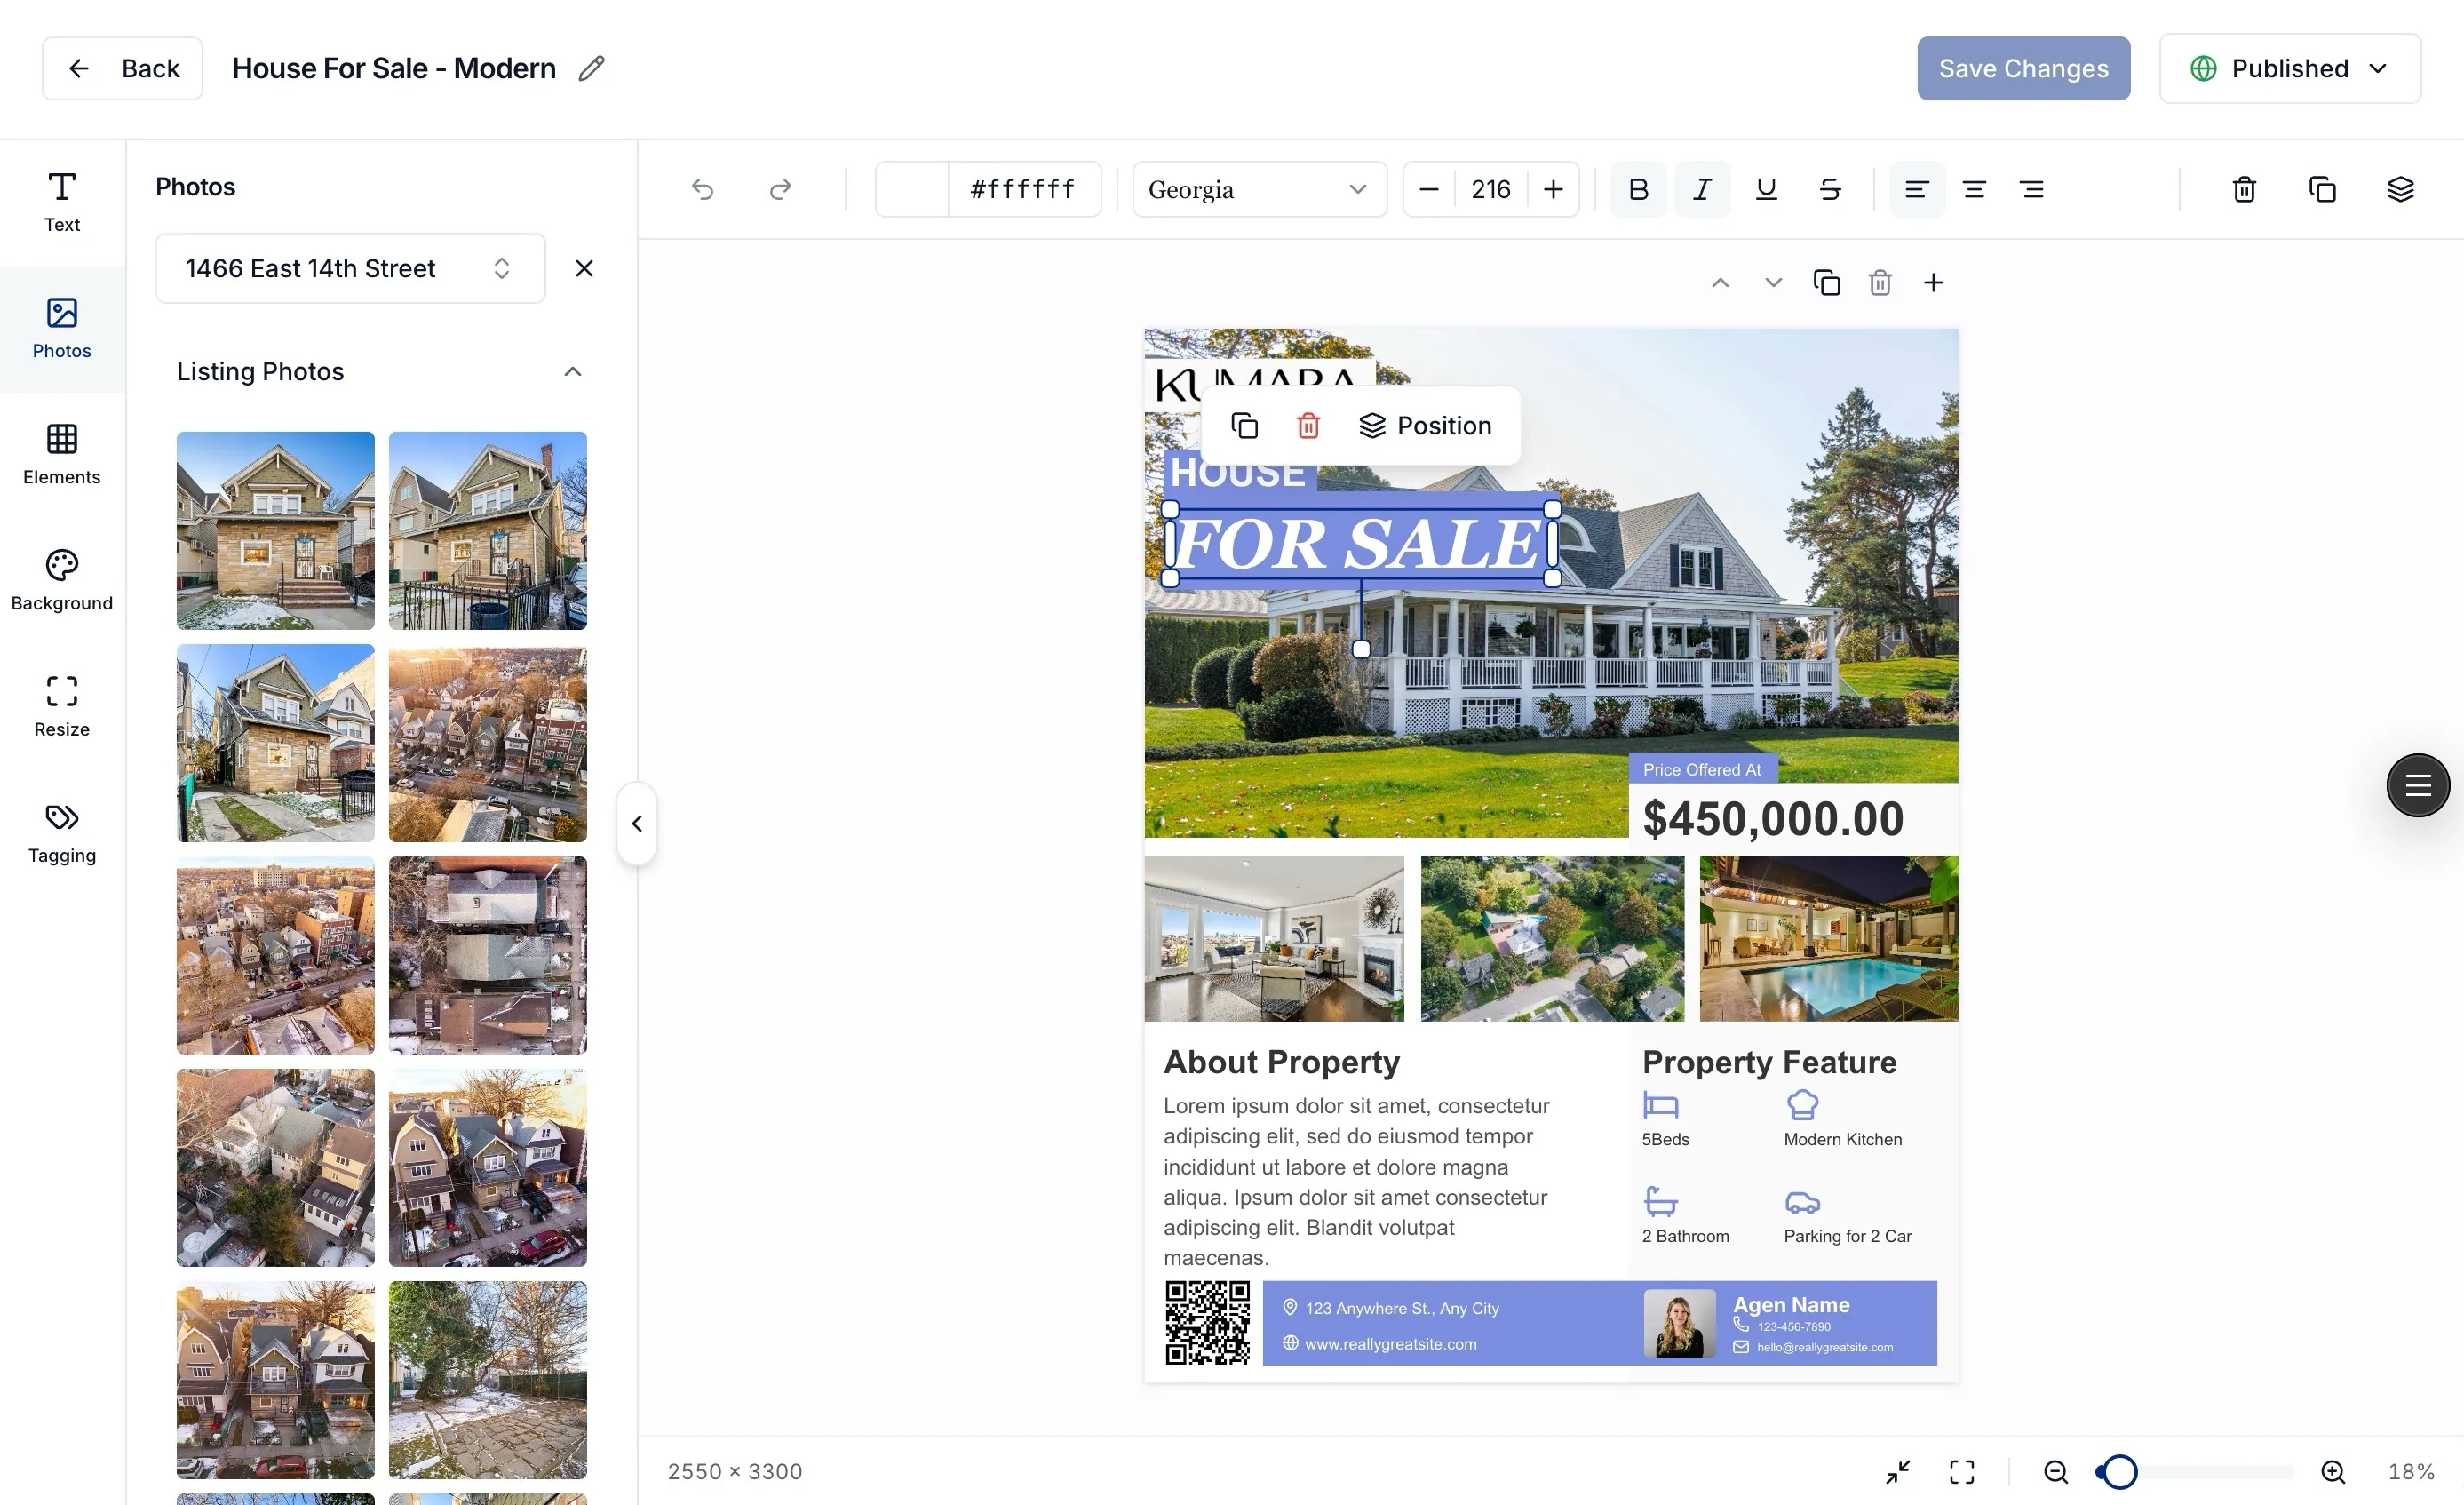
Task: Open the Tagging panel
Action: coord(61,832)
